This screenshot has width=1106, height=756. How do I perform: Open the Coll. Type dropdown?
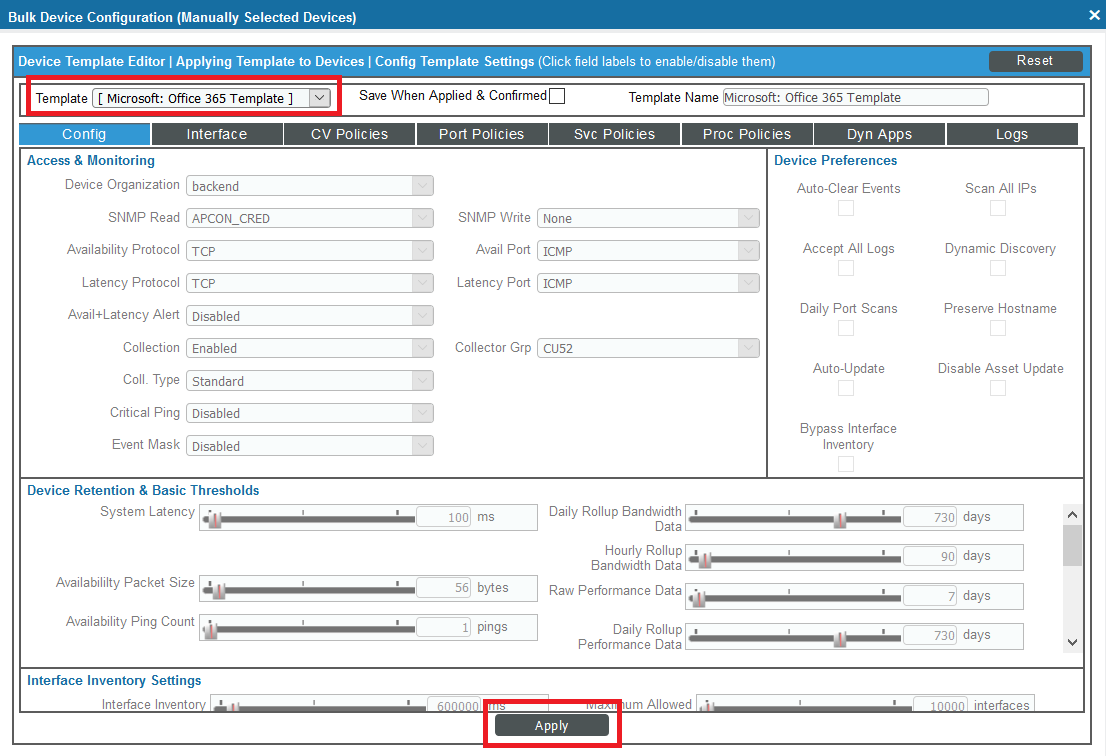point(310,381)
